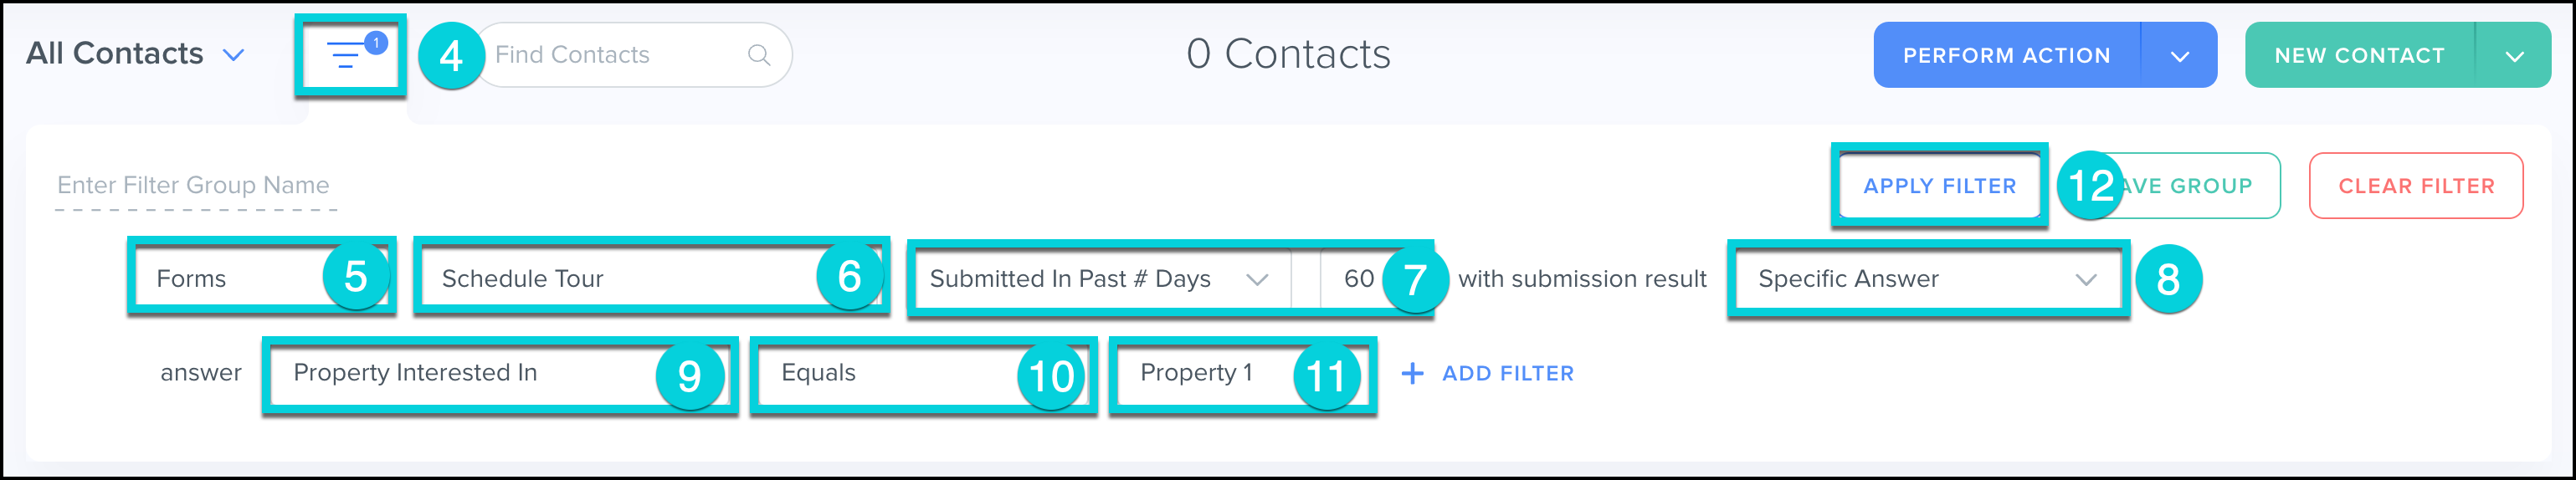Viewport: 2576px width, 480px height.
Task: Click the New Contact button
Action: tap(2359, 56)
